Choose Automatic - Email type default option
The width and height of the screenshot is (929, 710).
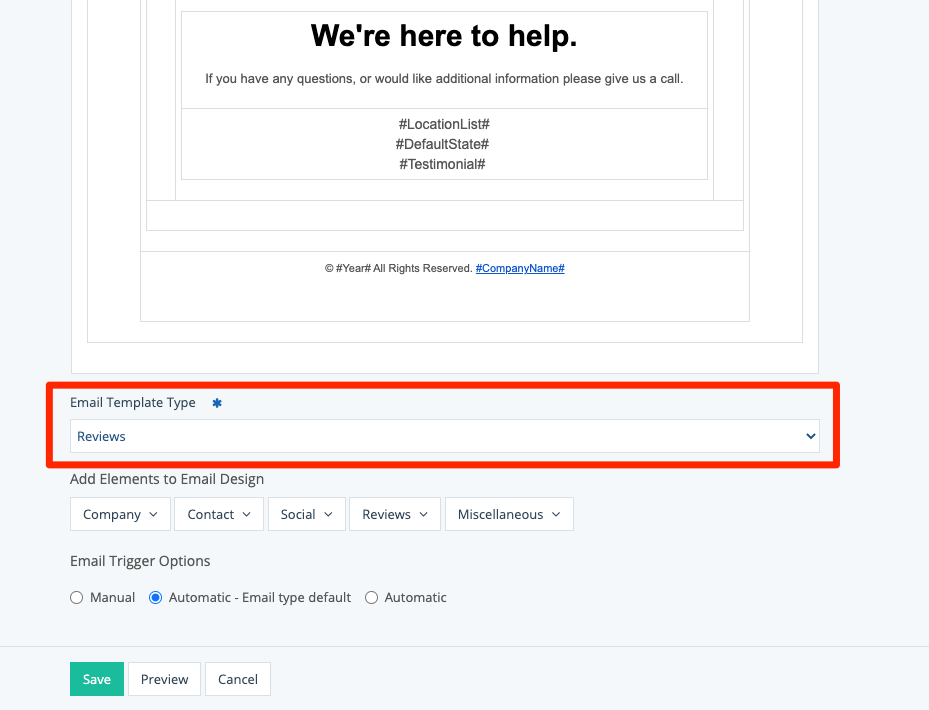click(156, 598)
